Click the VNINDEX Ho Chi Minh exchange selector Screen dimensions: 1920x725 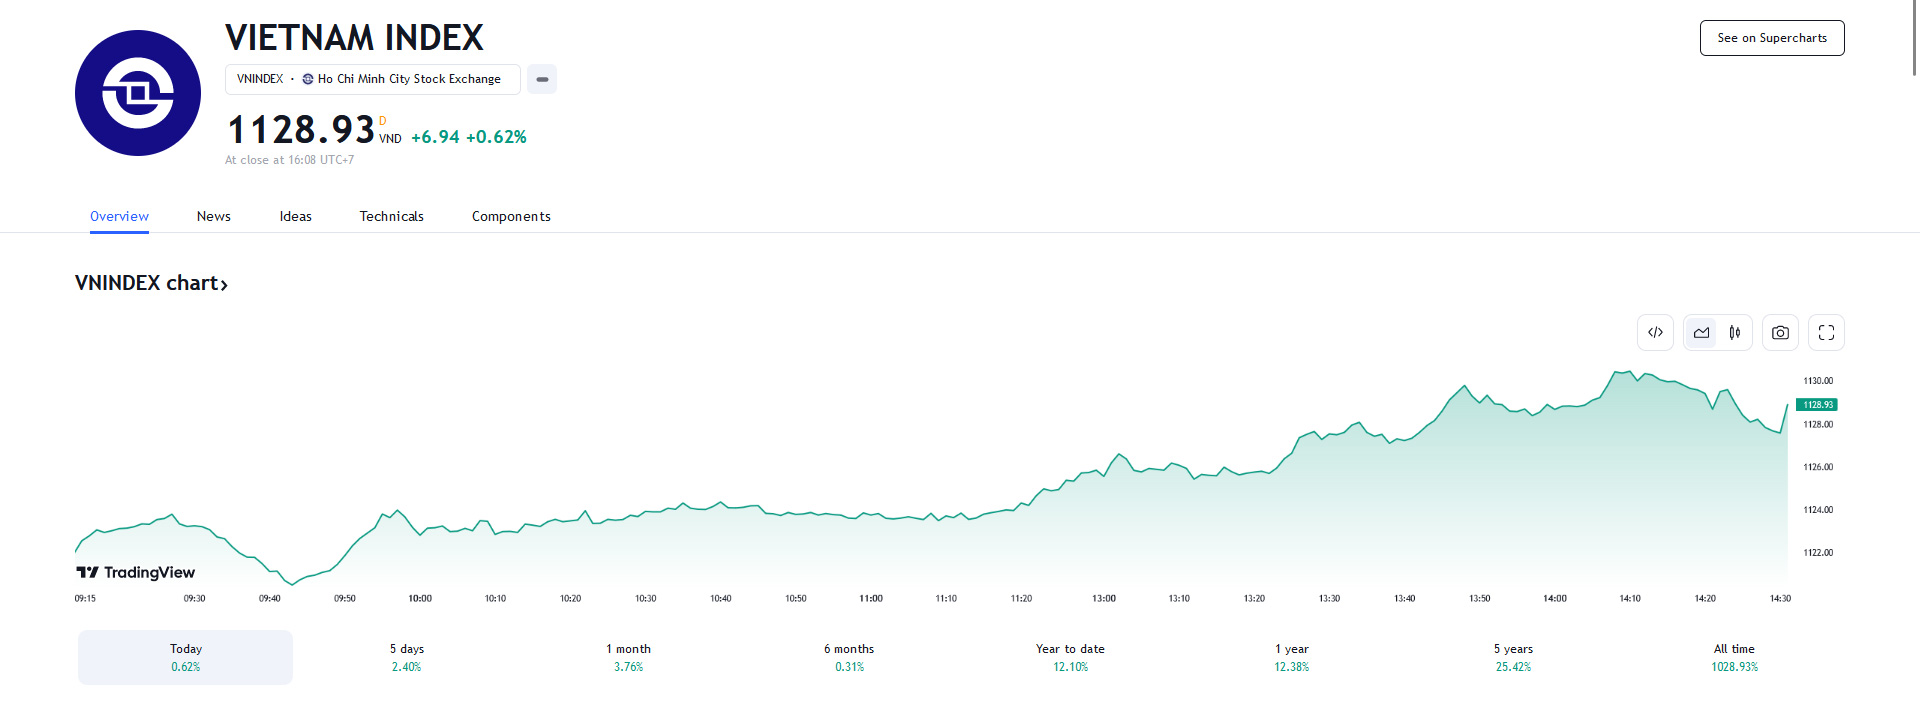[x=372, y=79]
